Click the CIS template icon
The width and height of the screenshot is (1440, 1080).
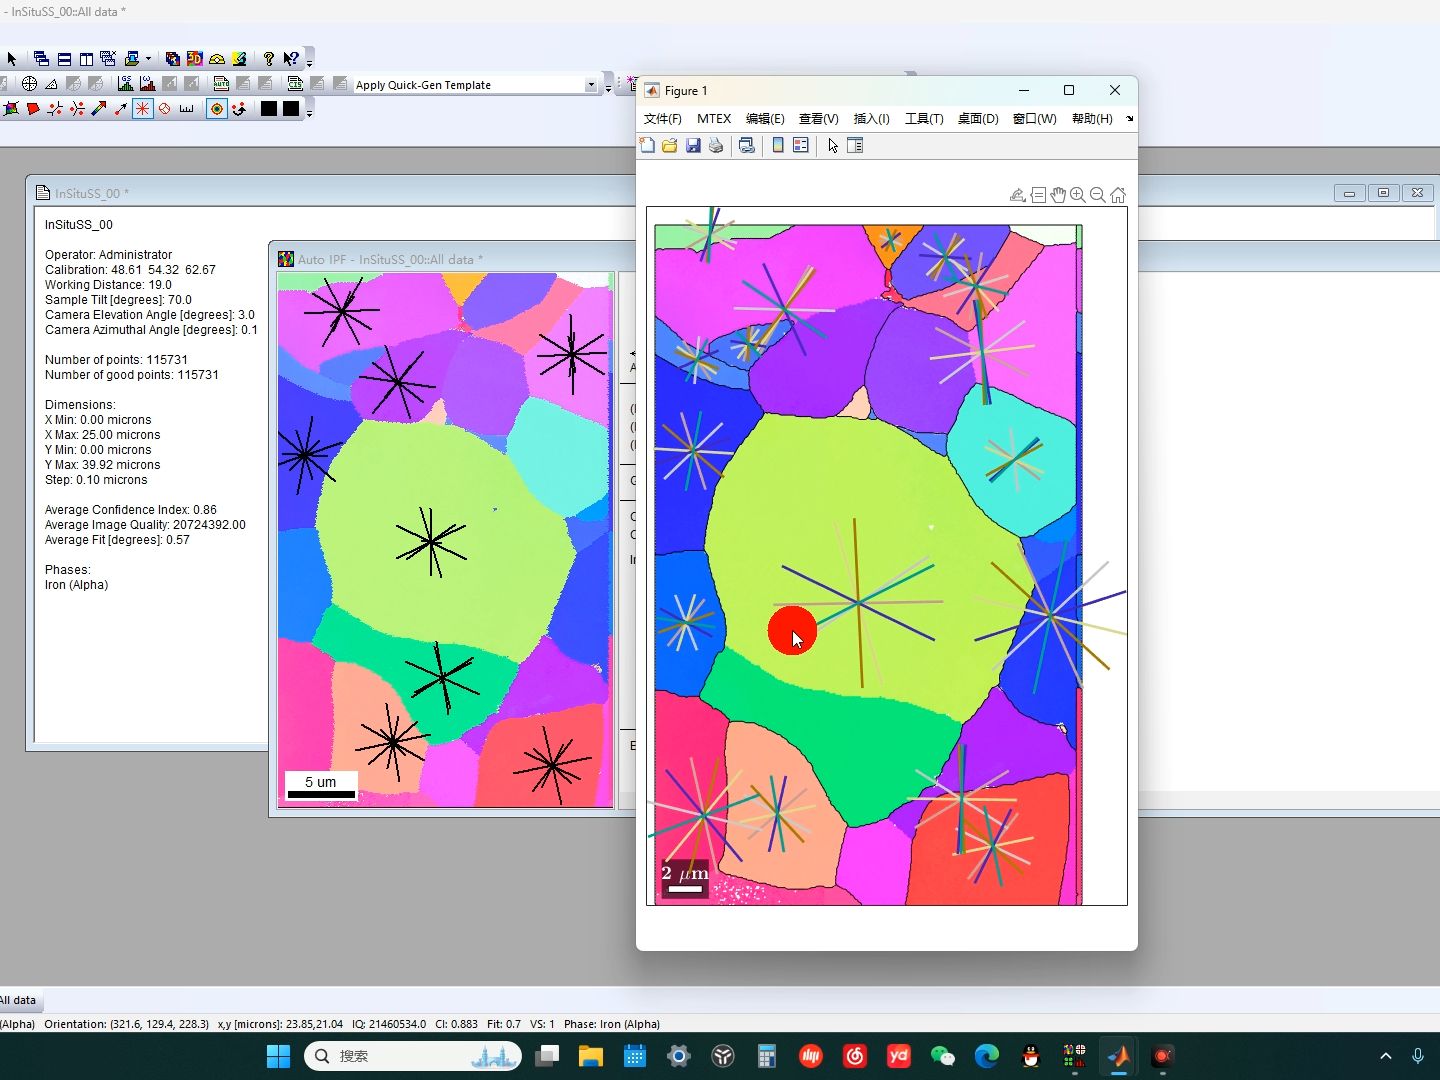coord(295,84)
